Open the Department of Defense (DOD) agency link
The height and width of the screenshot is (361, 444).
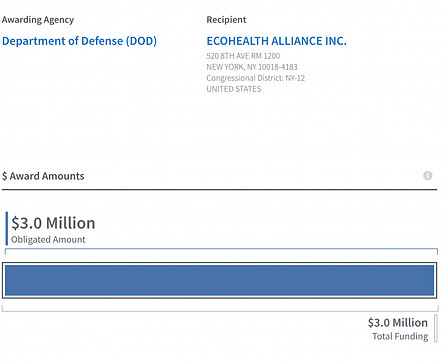(79, 41)
